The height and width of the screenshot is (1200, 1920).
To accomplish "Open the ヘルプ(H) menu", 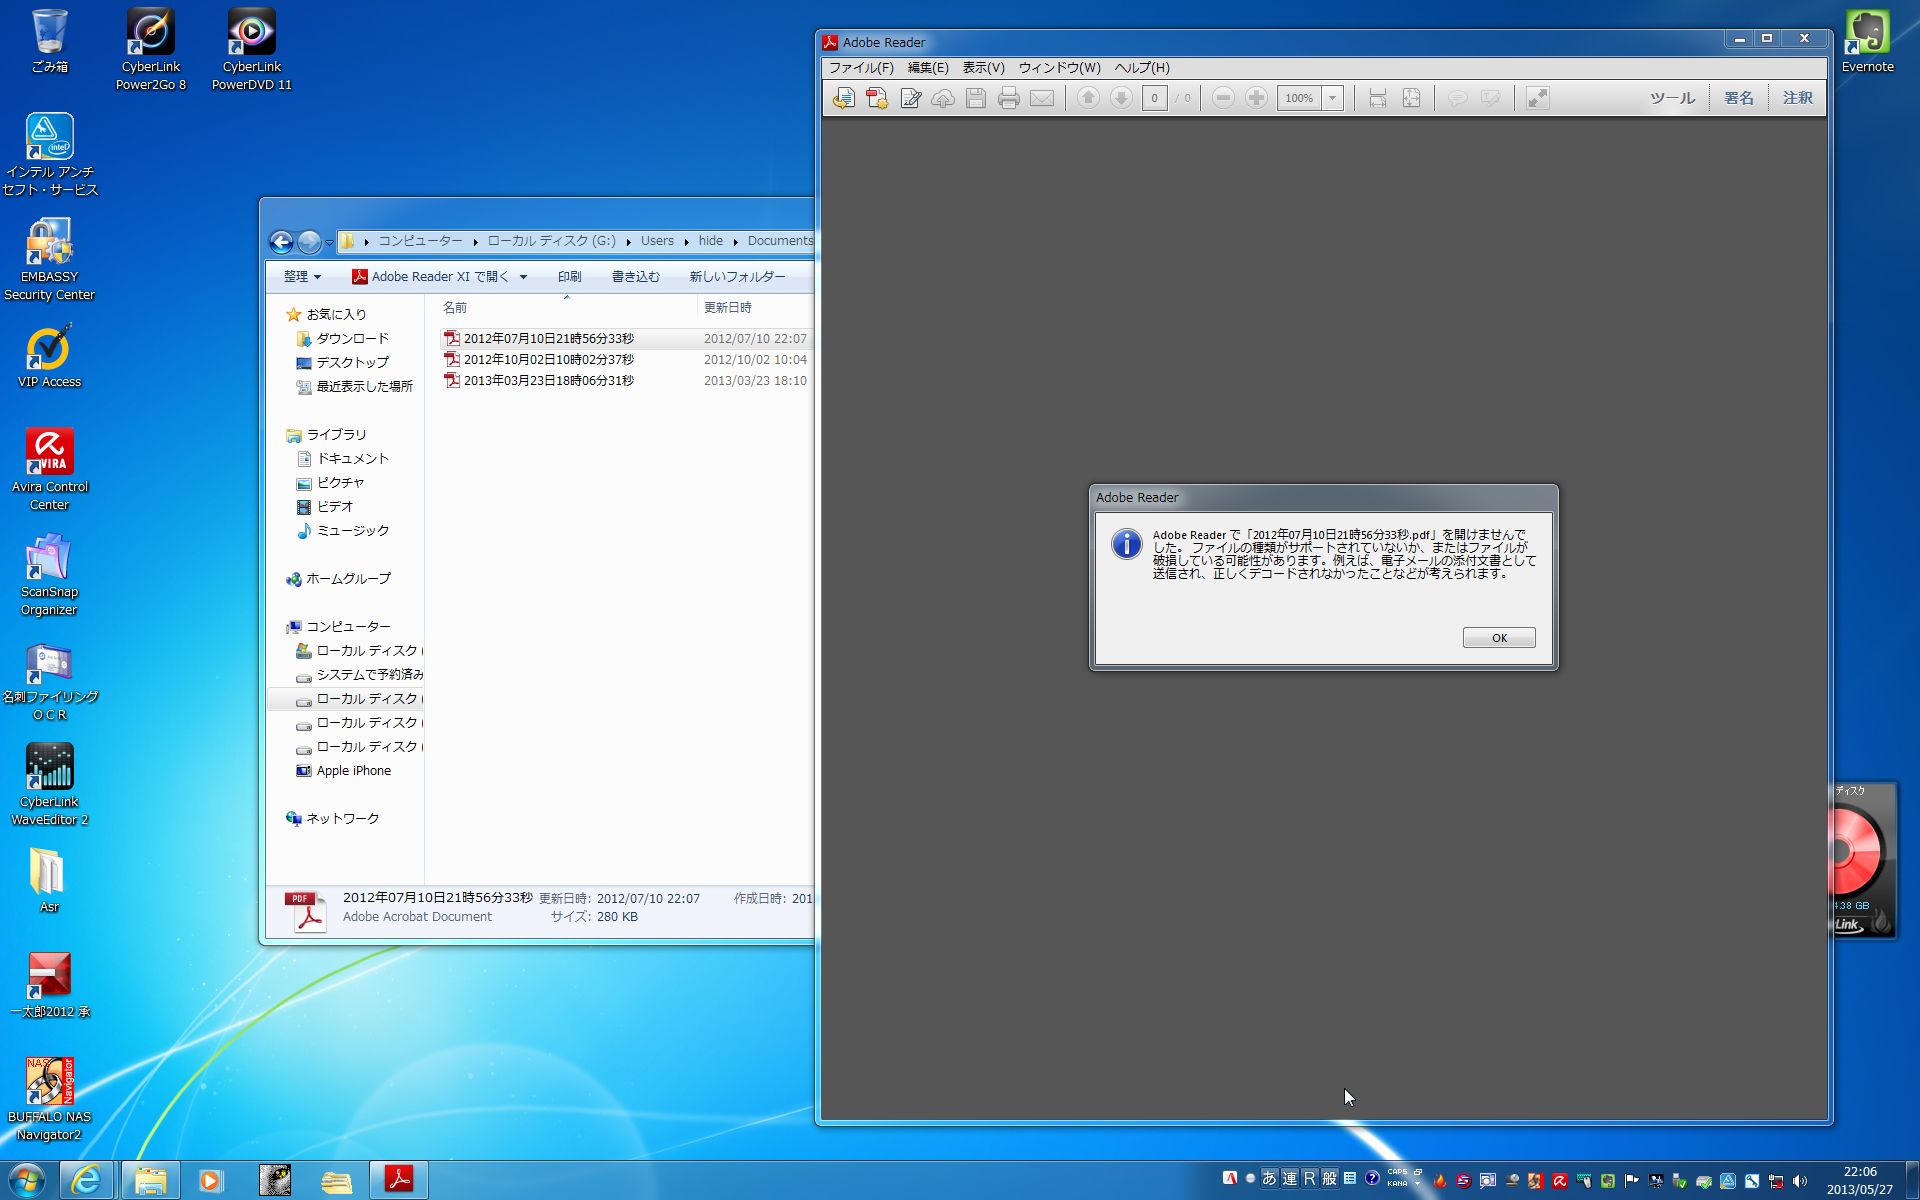I will pos(1141,68).
